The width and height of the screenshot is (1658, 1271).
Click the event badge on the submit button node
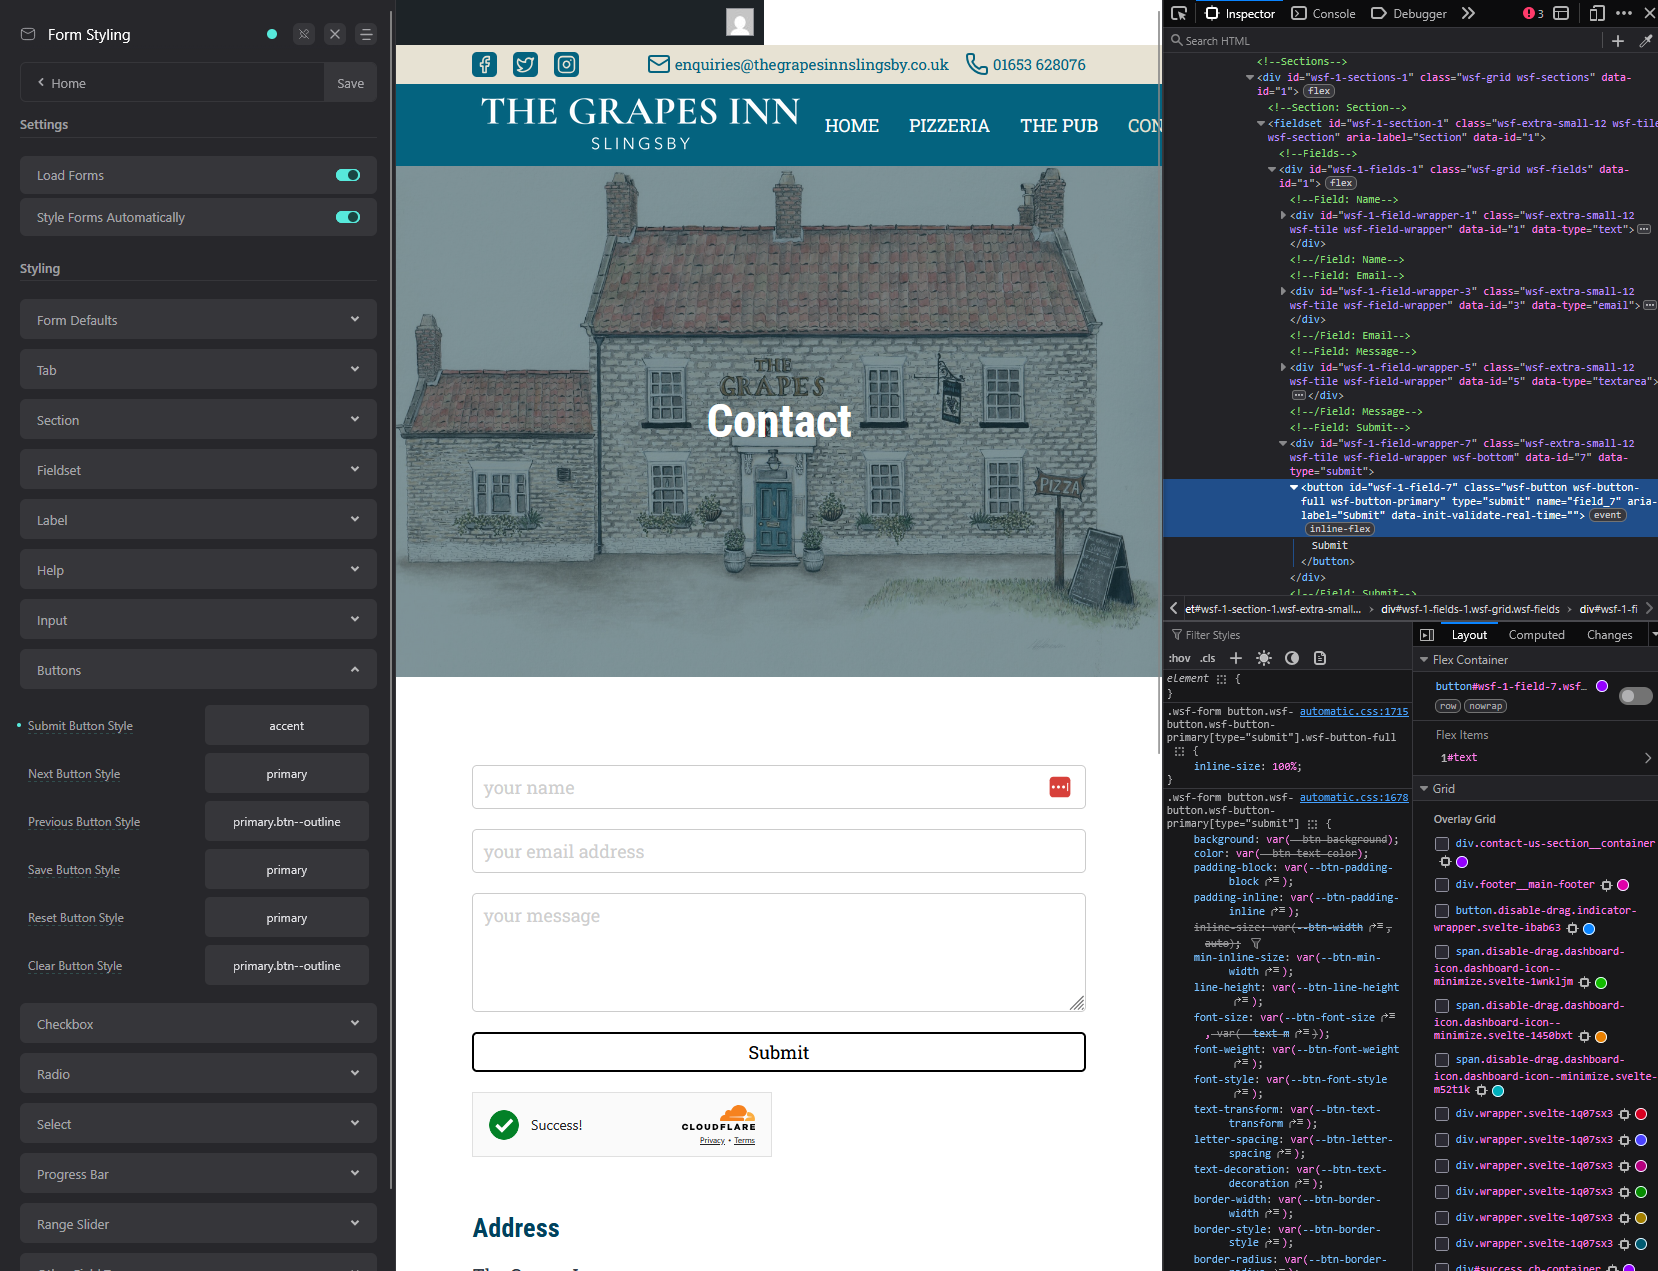pos(1608,515)
